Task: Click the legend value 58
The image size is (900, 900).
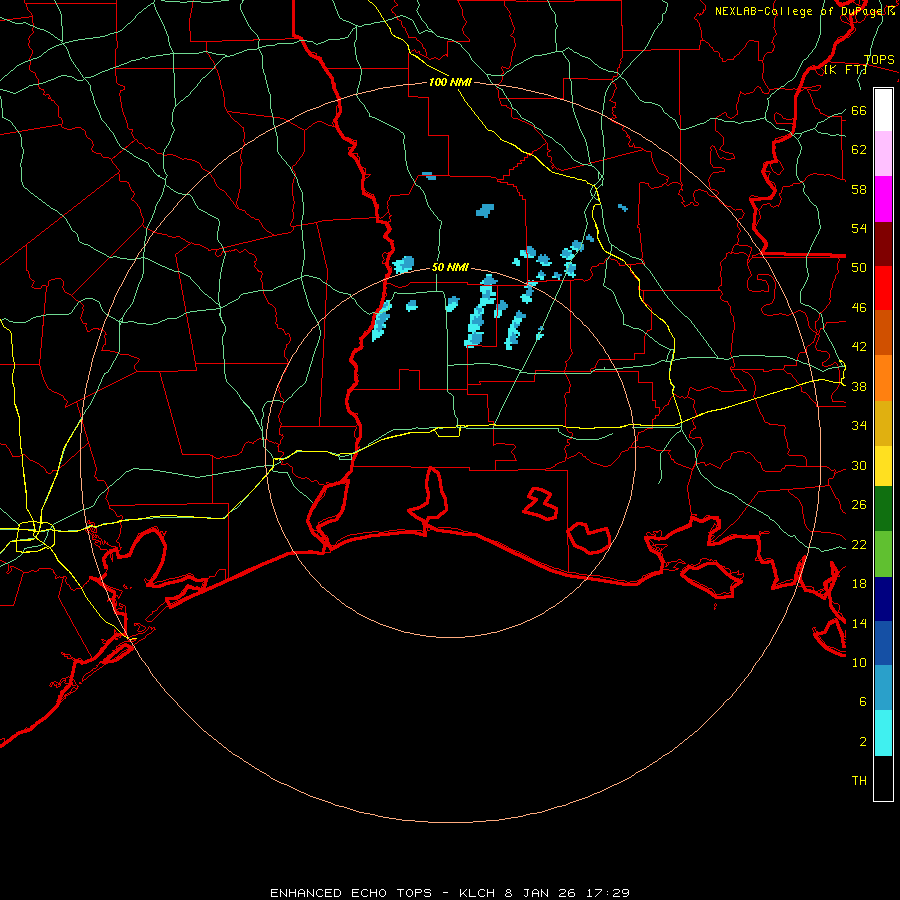Action: click(859, 189)
